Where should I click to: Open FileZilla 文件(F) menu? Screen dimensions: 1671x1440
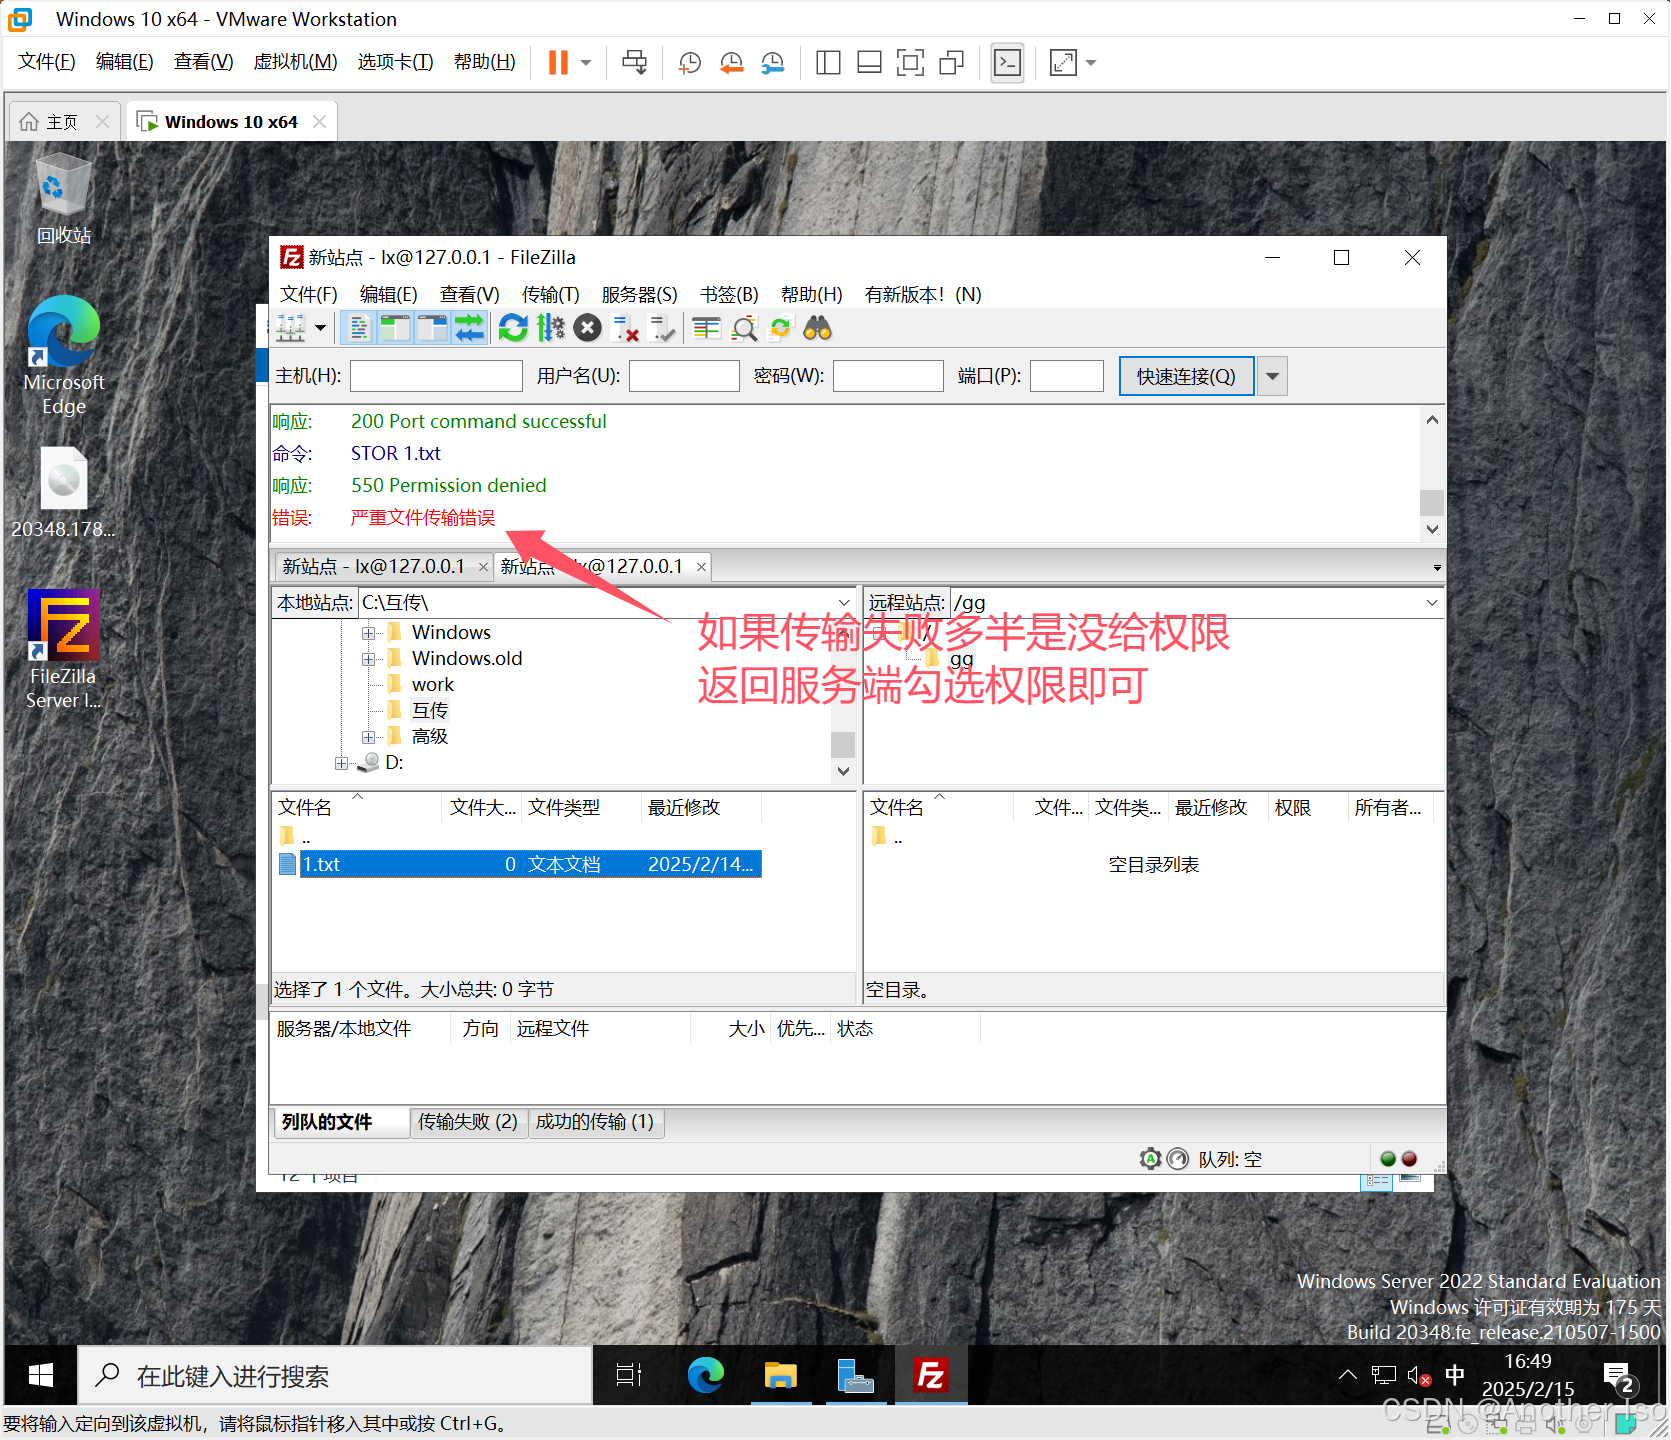[x=308, y=294]
